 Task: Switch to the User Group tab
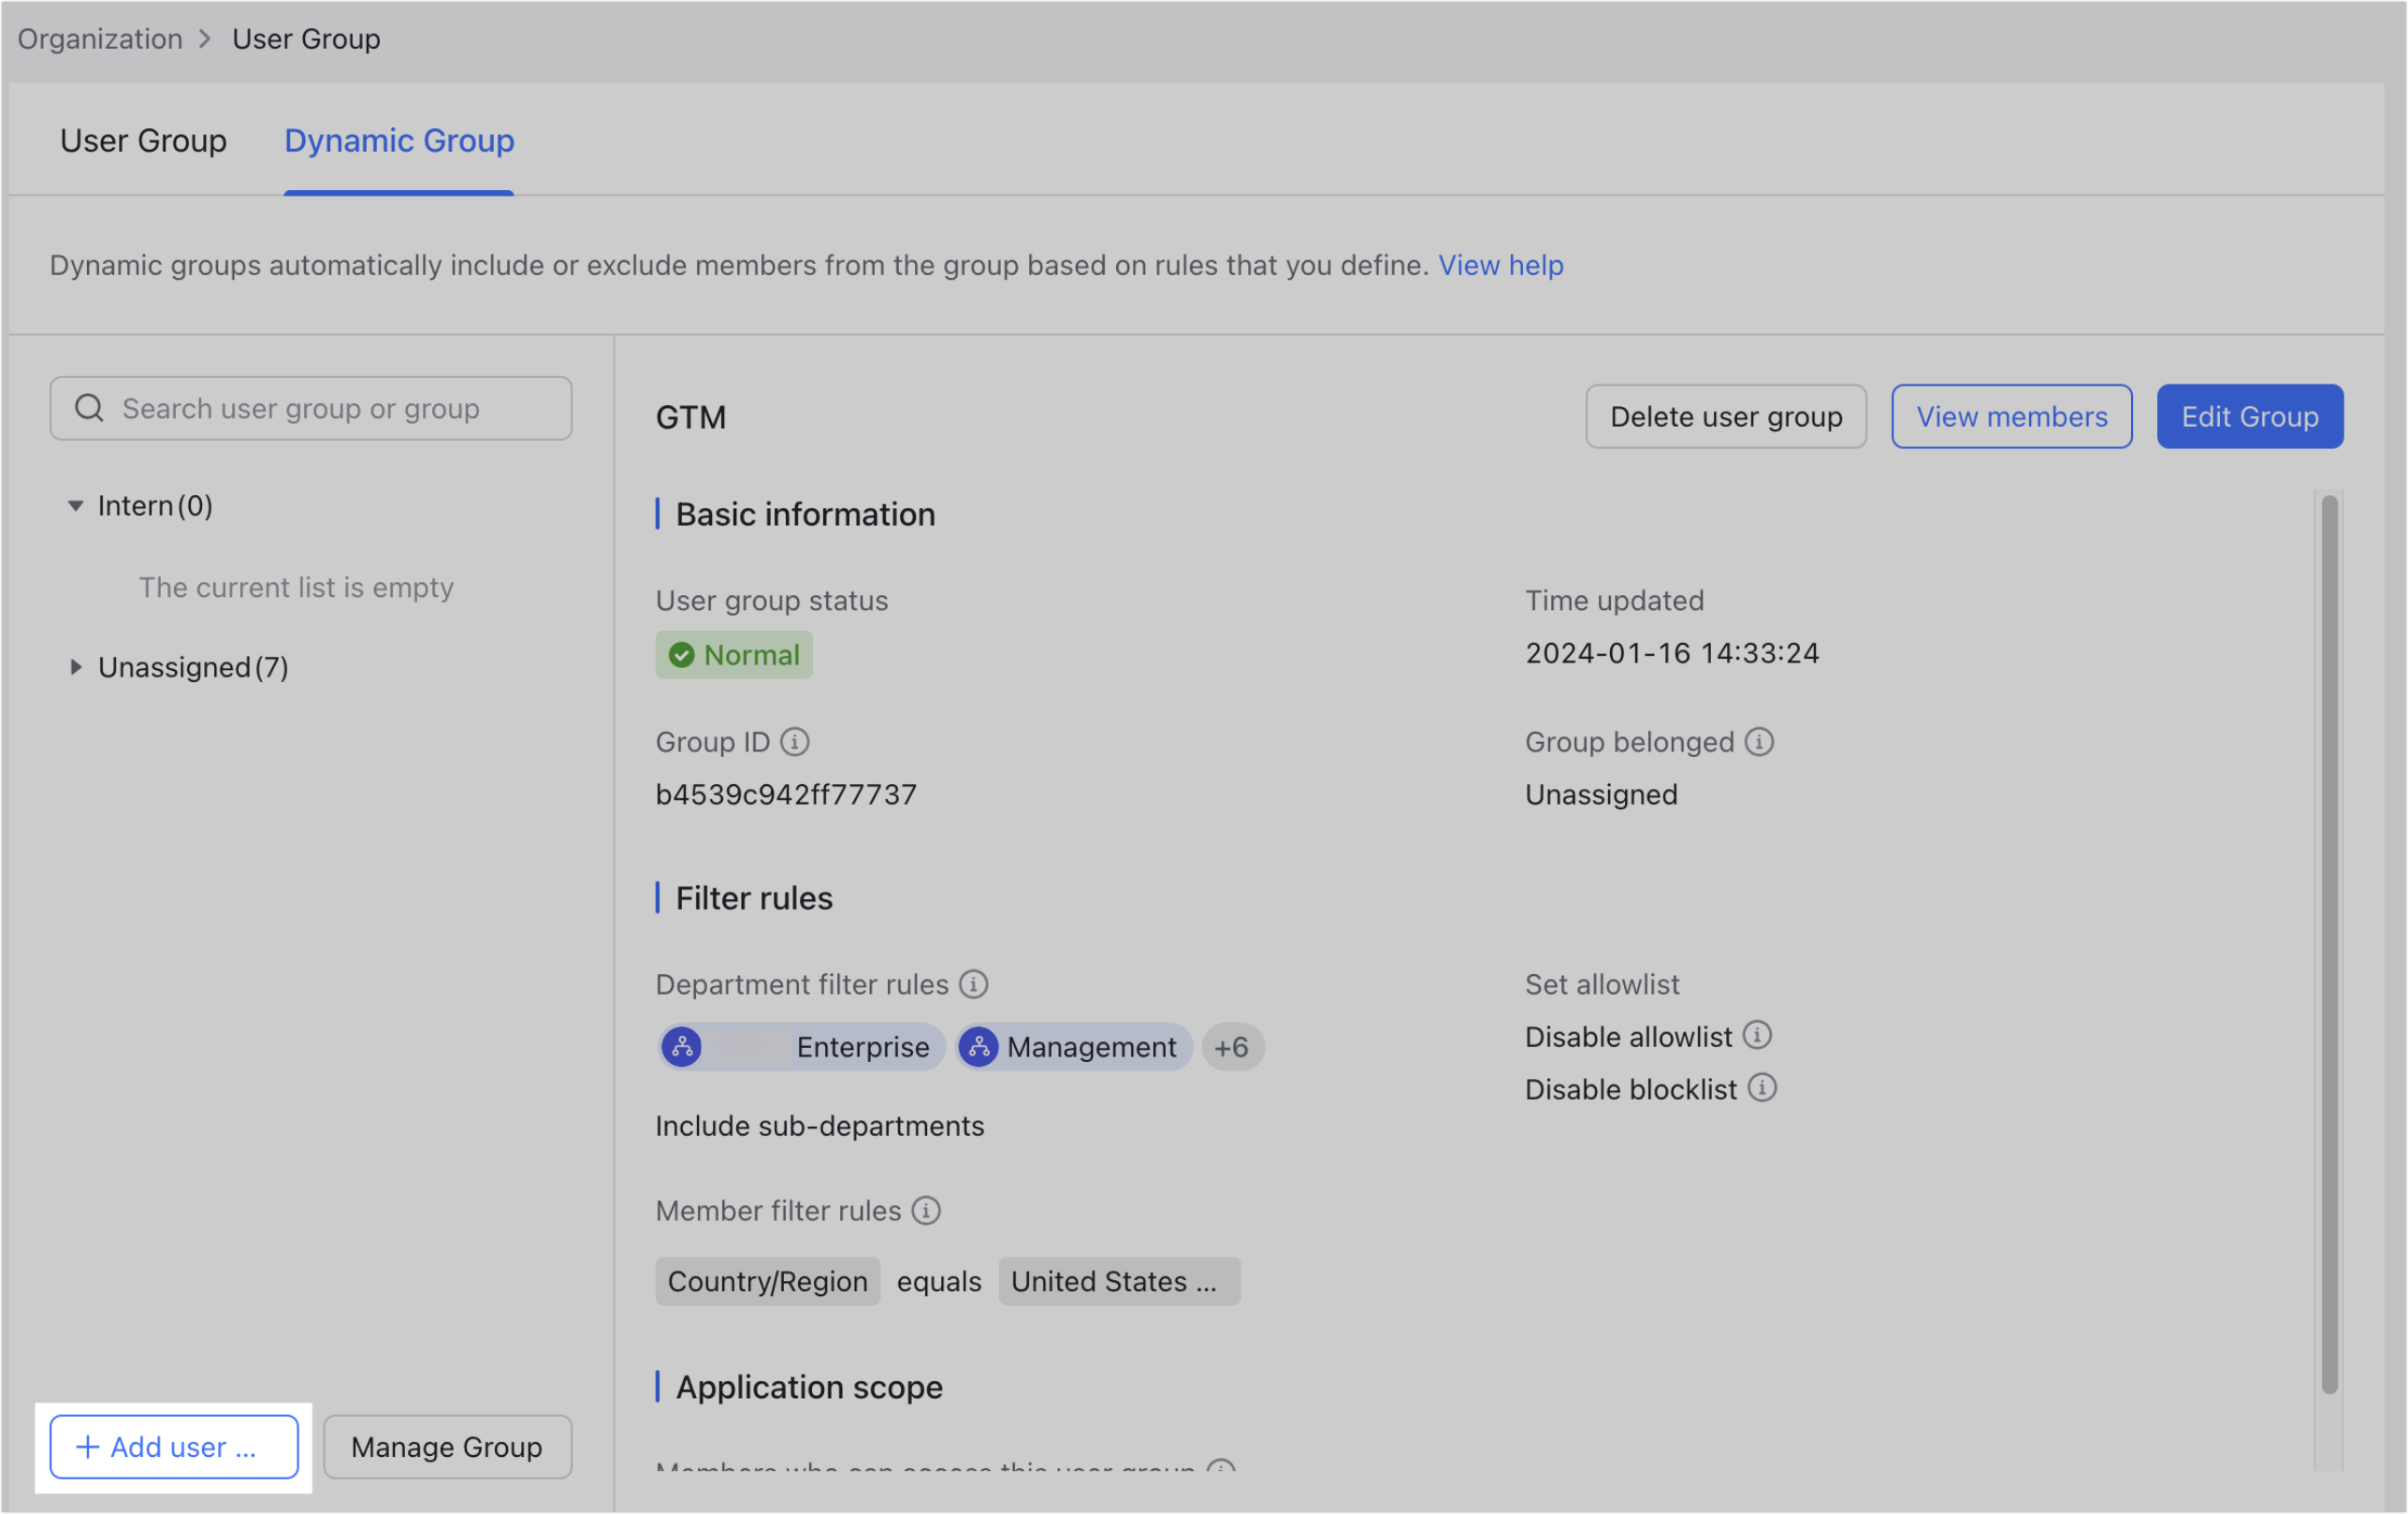(x=143, y=141)
